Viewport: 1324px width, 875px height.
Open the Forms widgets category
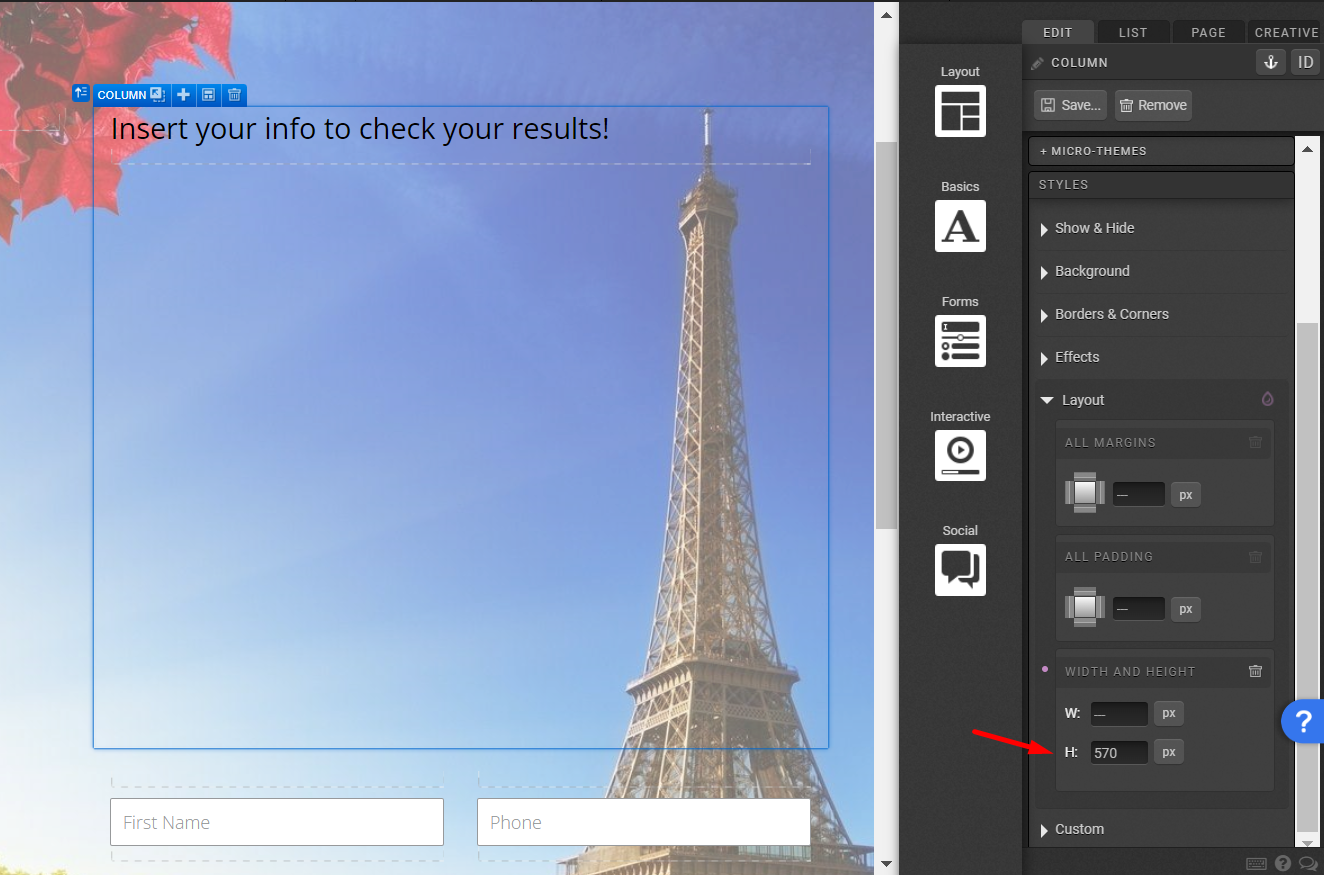coord(960,340)
